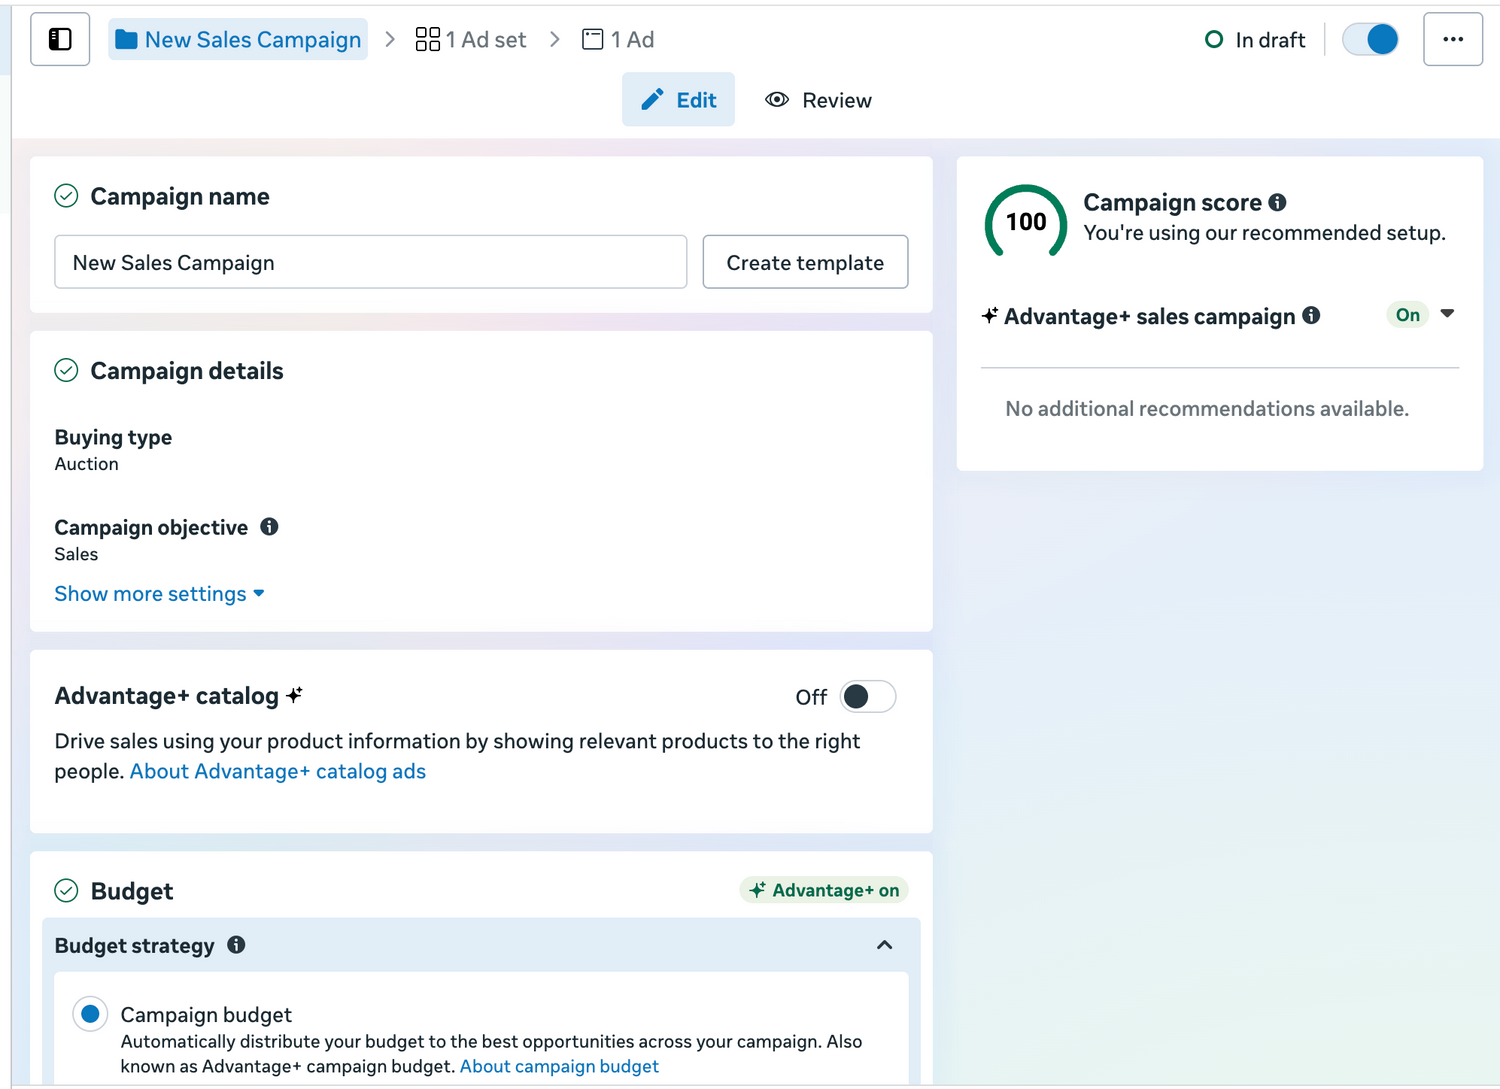Image resolution: width=1500 pixels, height=1089 pixels.
Task: Click the Advantage+ sales campaign info icon
Action: tap(1311, 316)
